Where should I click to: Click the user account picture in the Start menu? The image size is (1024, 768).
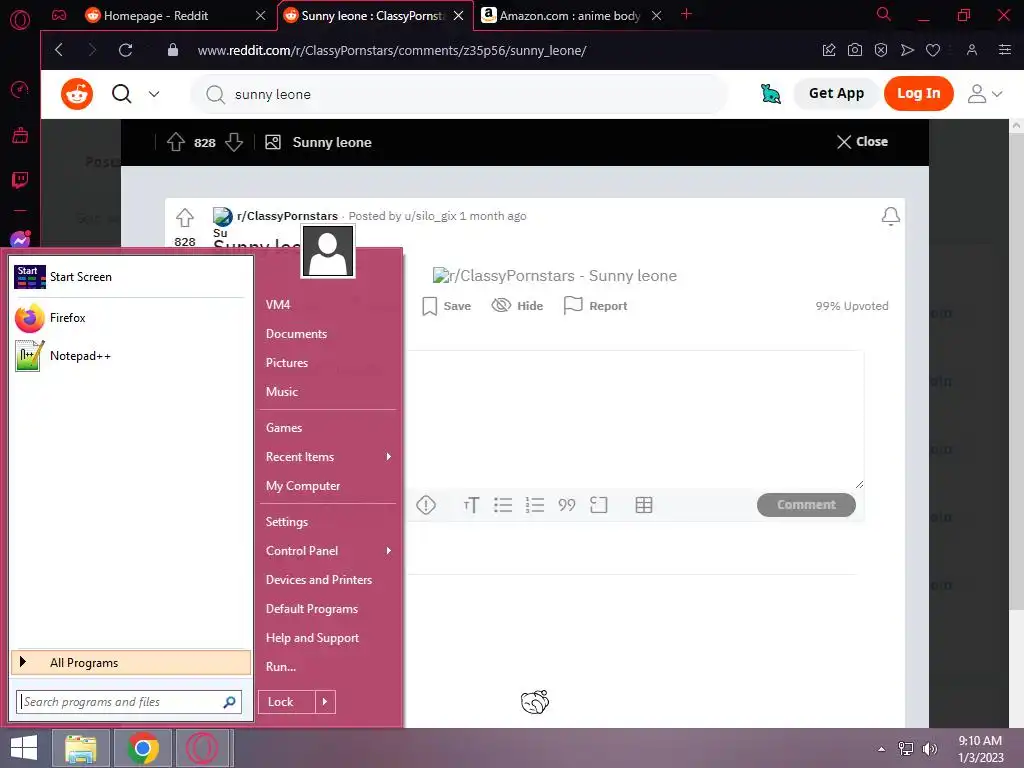point(328,251)
